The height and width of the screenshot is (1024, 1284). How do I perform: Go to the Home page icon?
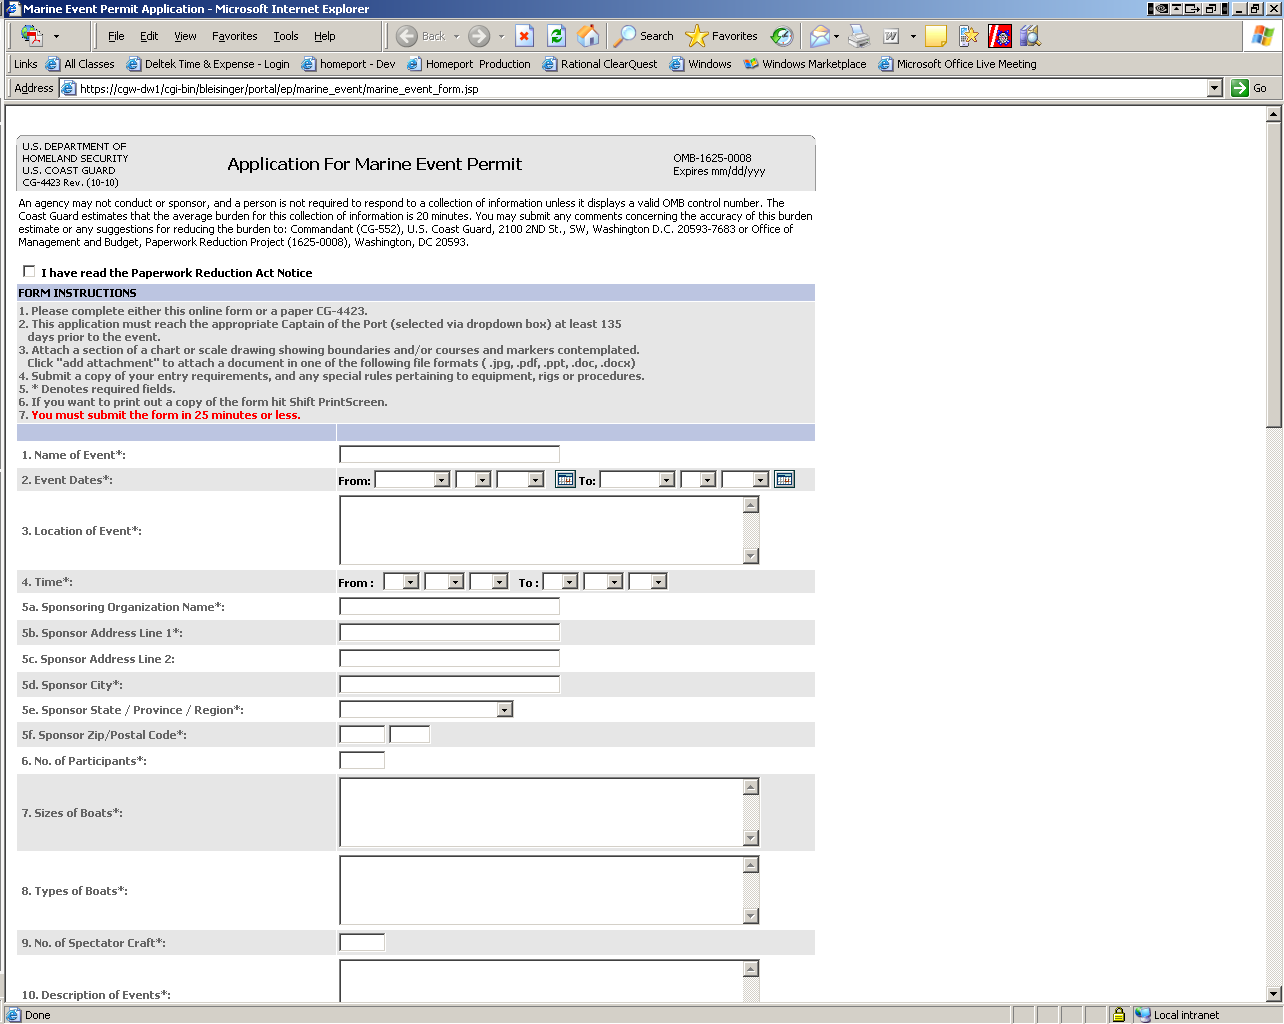coord(589,36)
